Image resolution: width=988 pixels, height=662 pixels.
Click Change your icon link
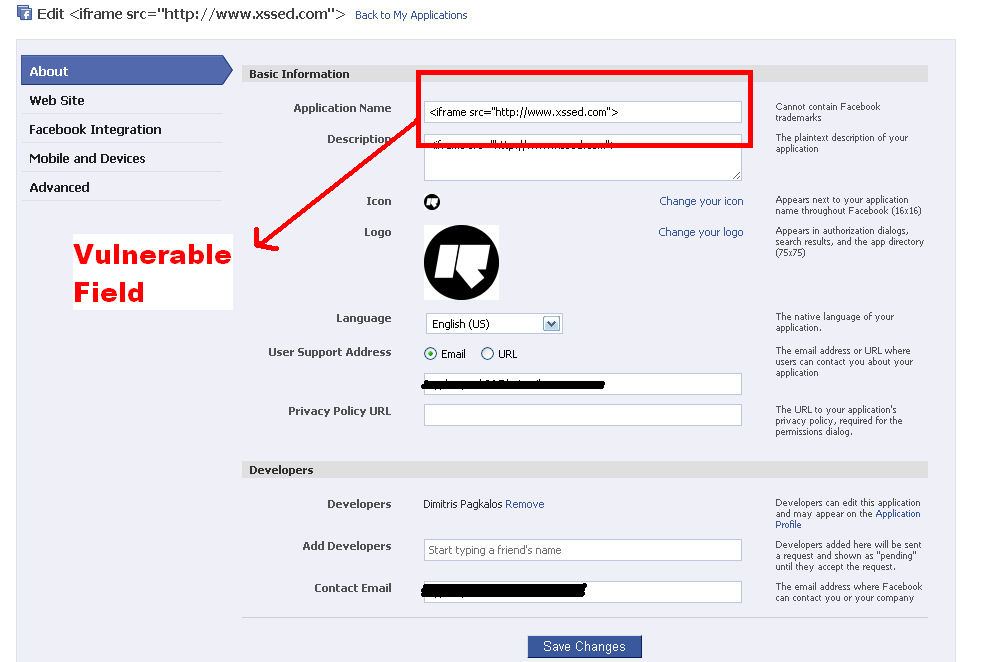coord(701,201)
